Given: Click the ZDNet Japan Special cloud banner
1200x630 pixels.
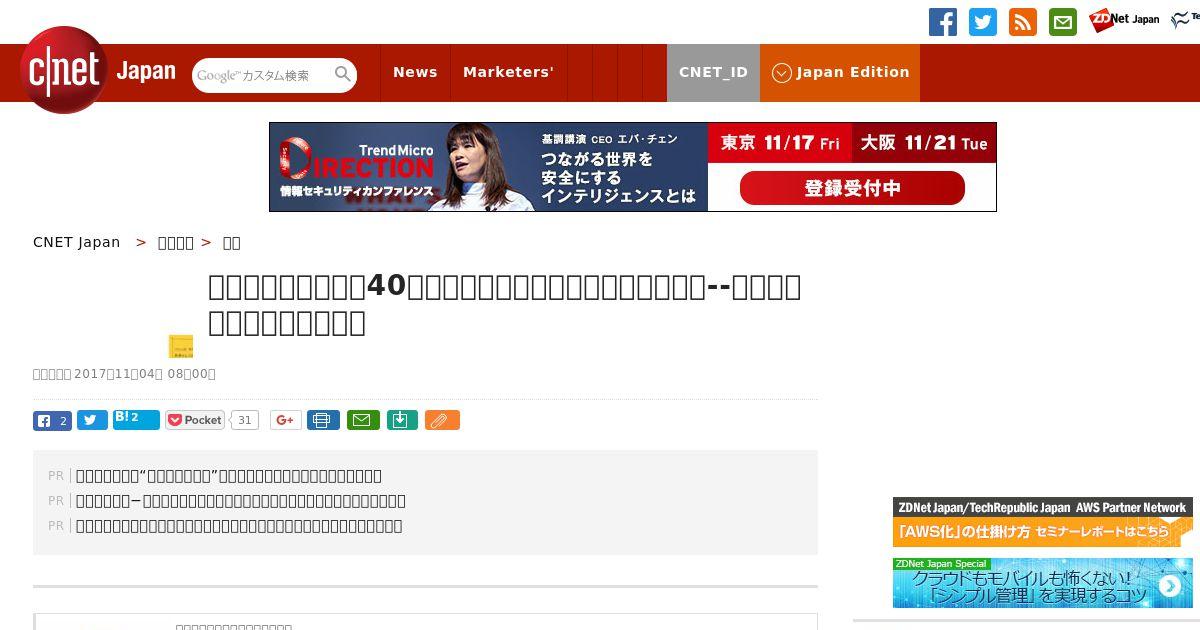Looking at the screenshot, I should (x=1043, y=583).
